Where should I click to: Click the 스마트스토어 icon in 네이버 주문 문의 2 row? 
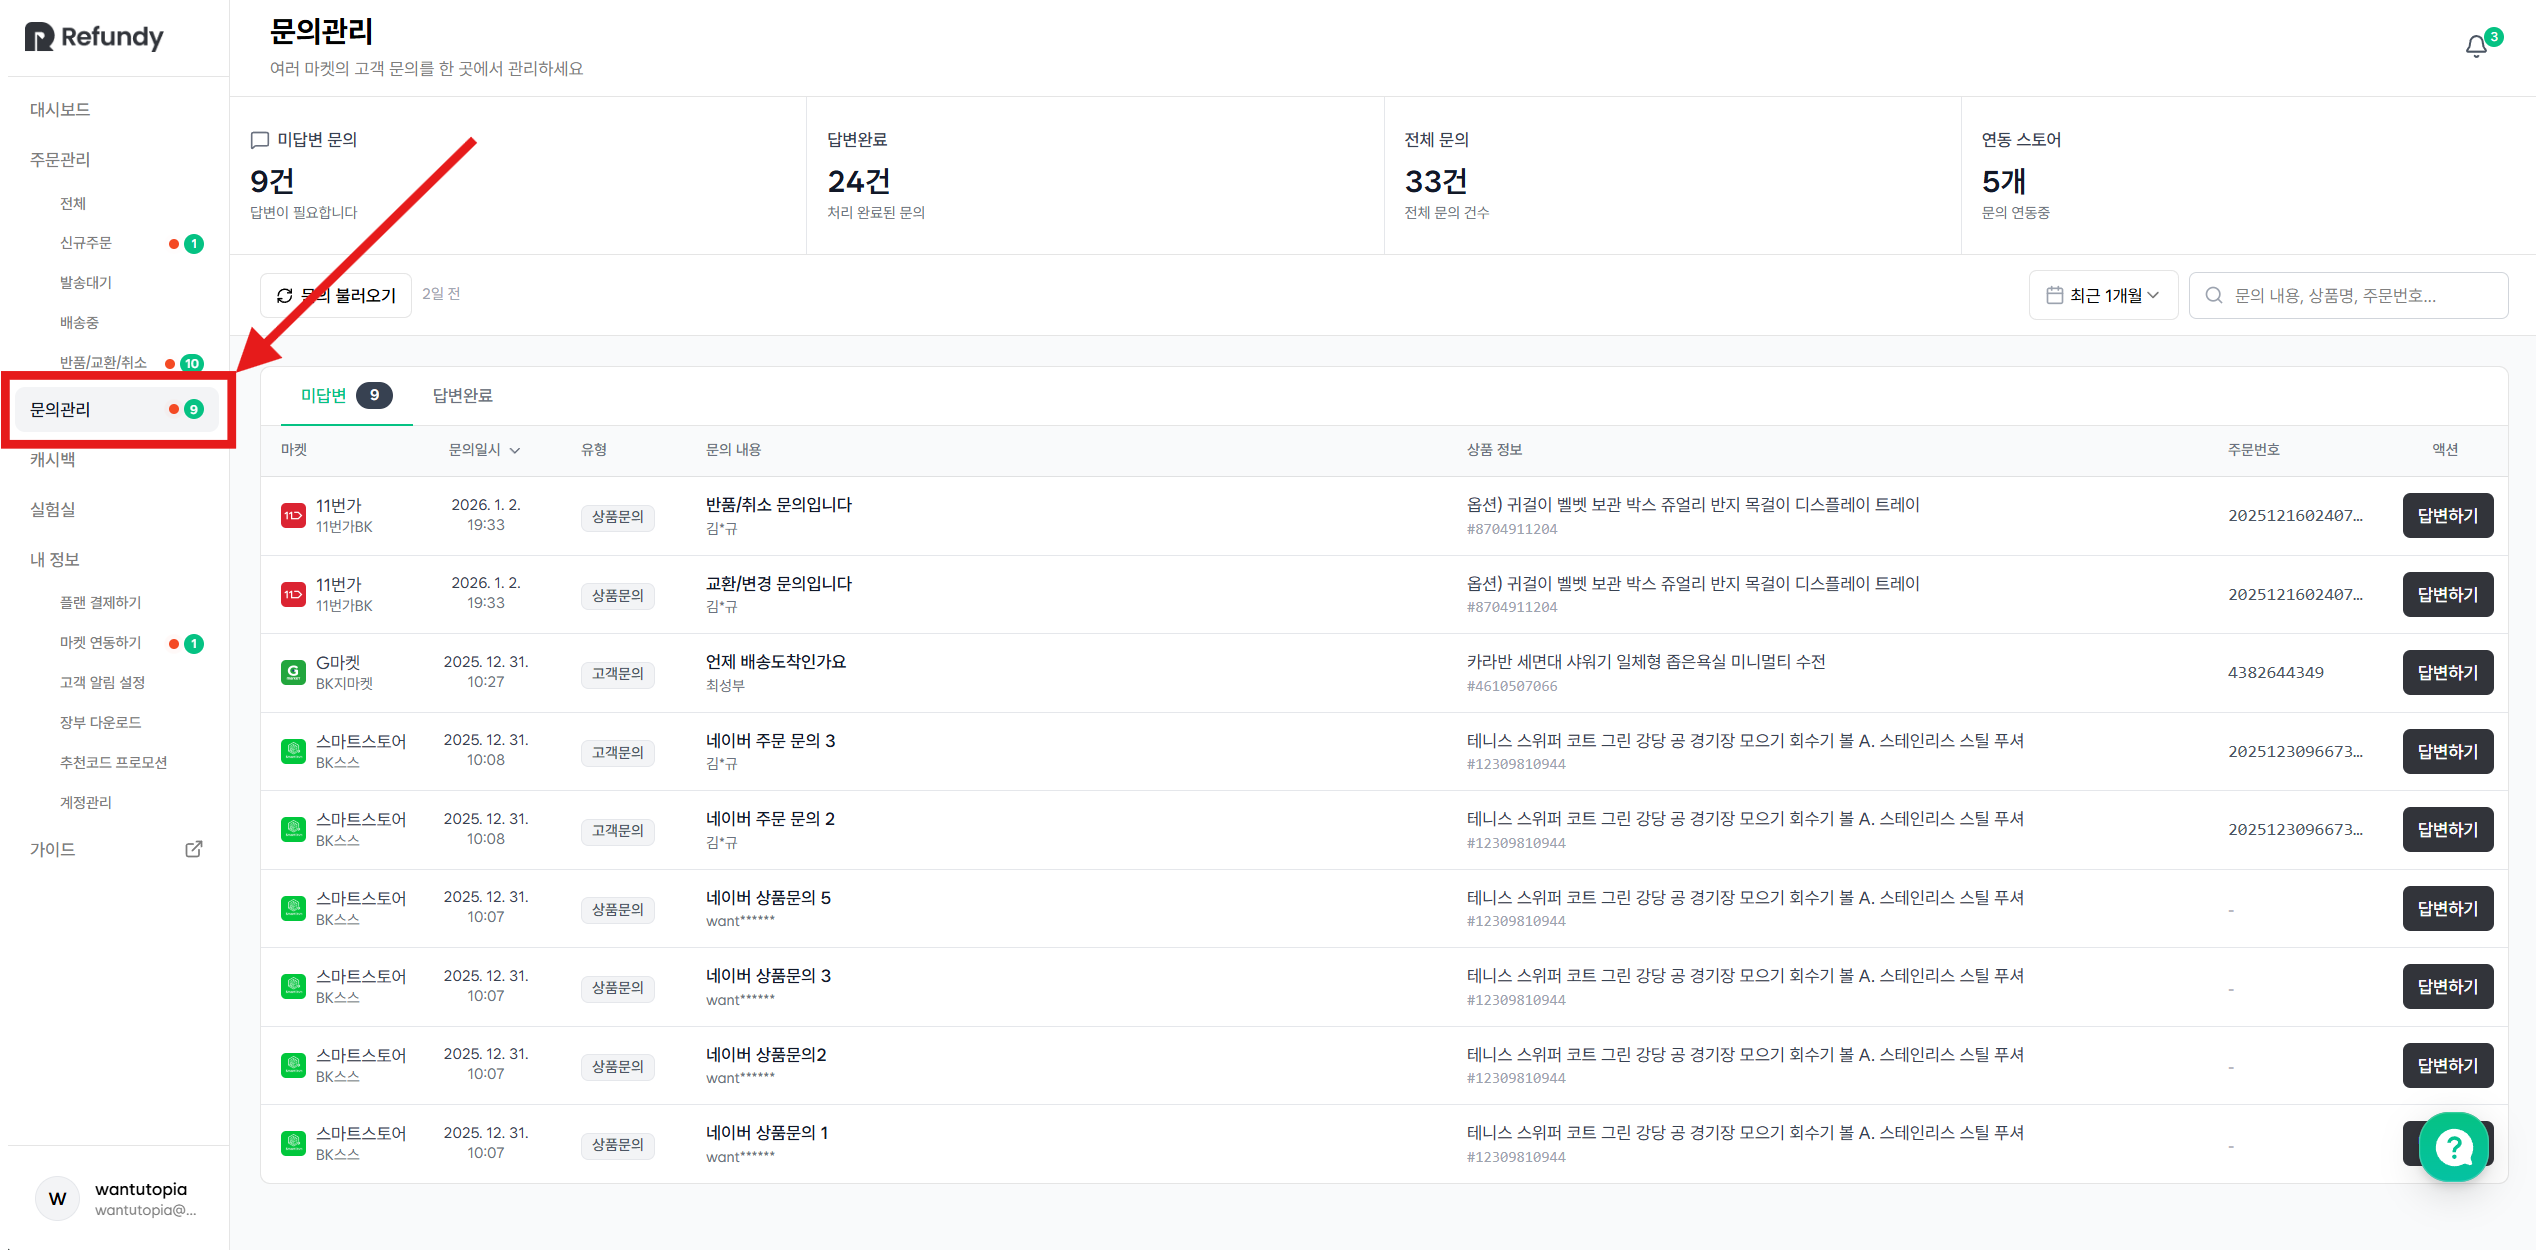point(293,829)
